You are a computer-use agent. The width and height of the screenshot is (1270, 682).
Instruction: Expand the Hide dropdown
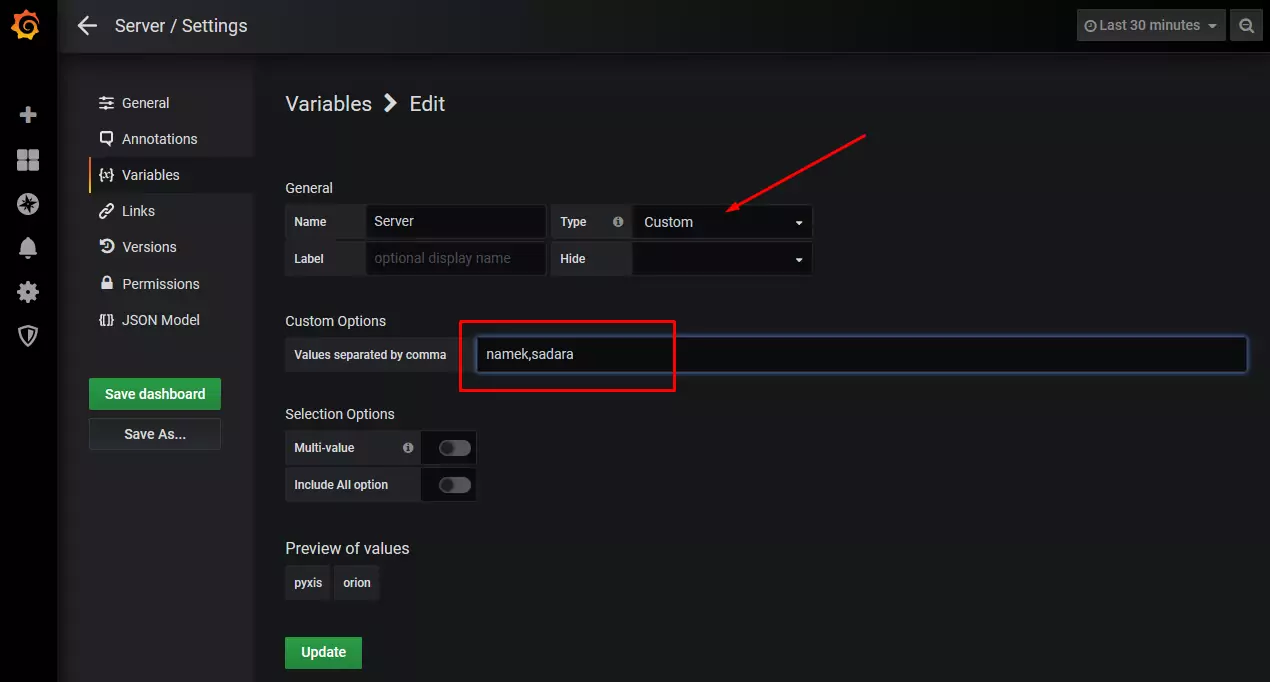pos(722,258)
